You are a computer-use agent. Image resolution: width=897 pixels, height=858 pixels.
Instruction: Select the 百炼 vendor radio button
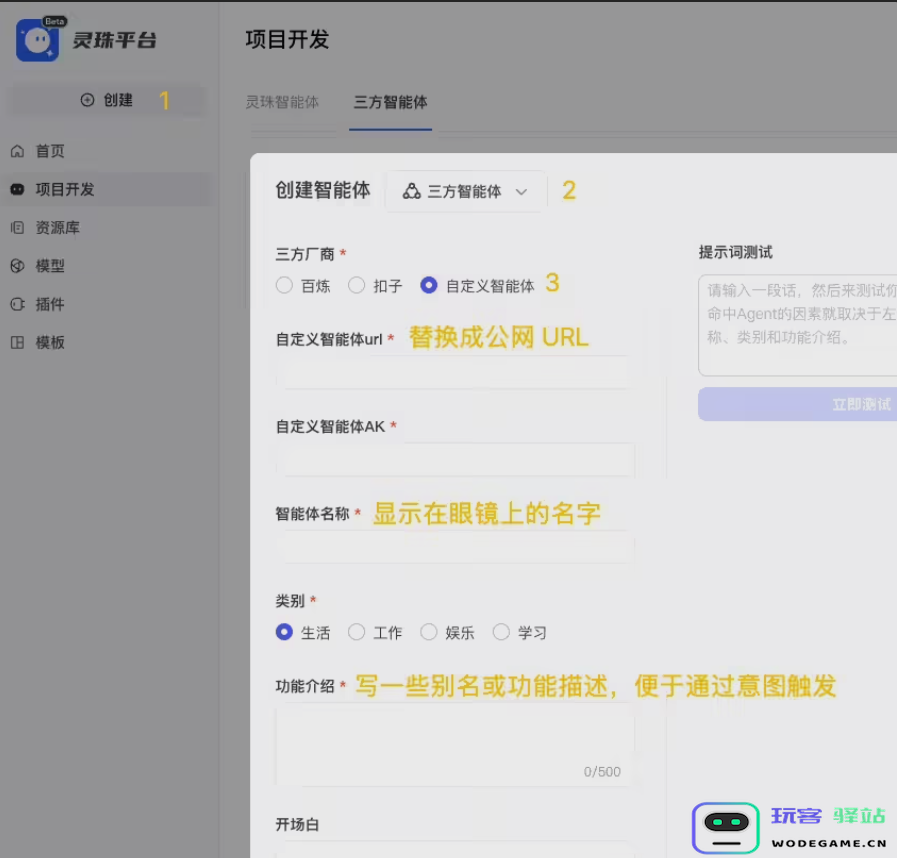pyautogui.click(x=284, y=285)
